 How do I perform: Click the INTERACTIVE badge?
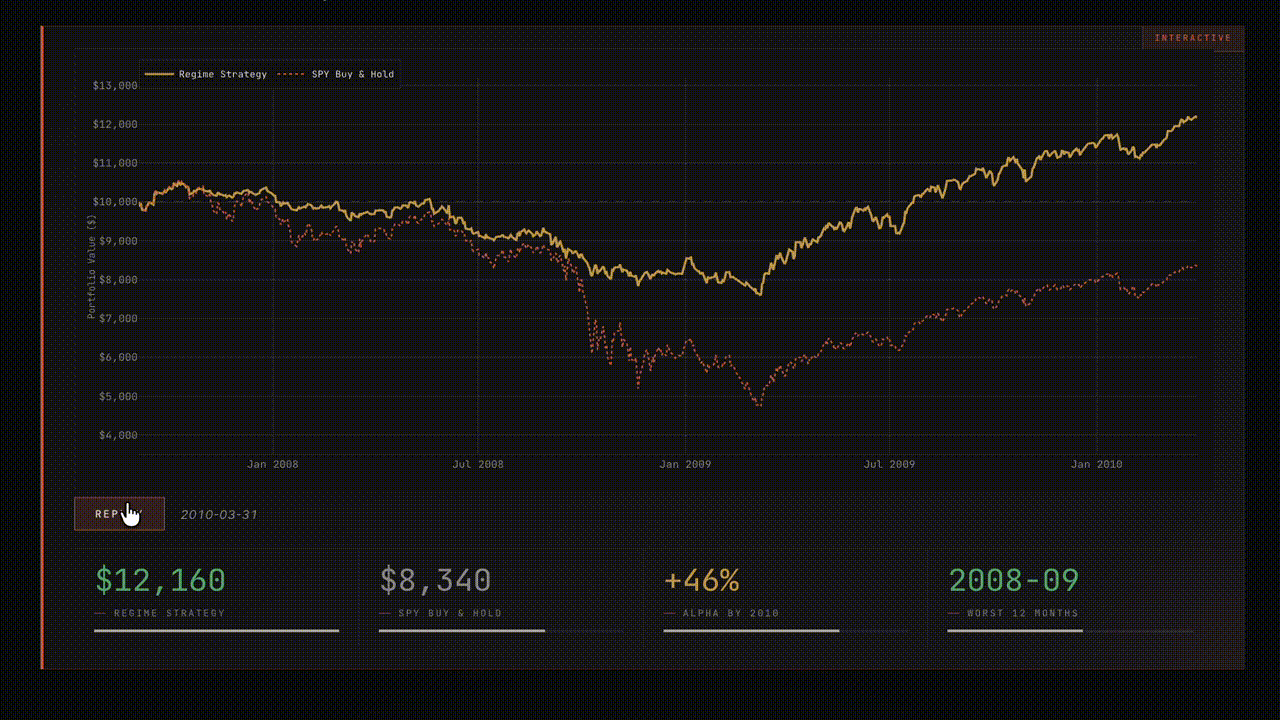click(1193, 38)
